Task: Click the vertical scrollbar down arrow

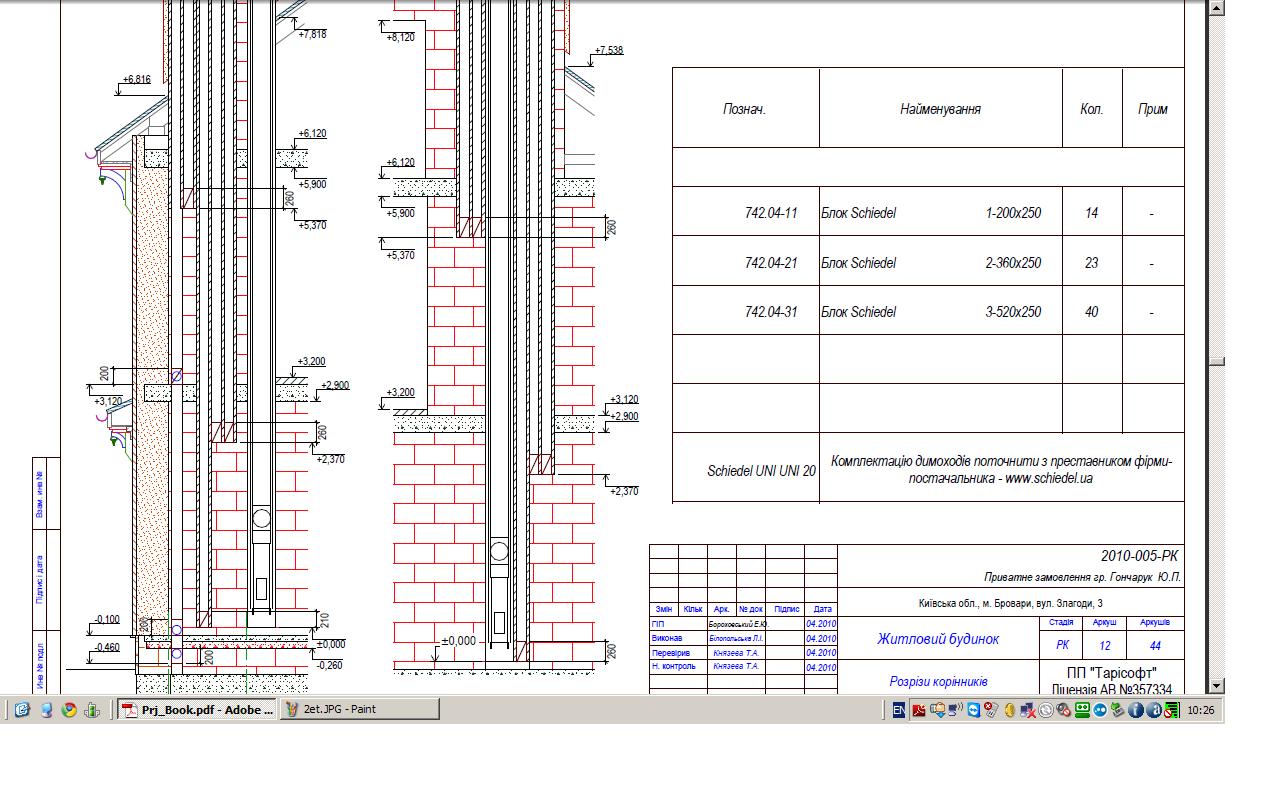Action: coord(1216,686)
